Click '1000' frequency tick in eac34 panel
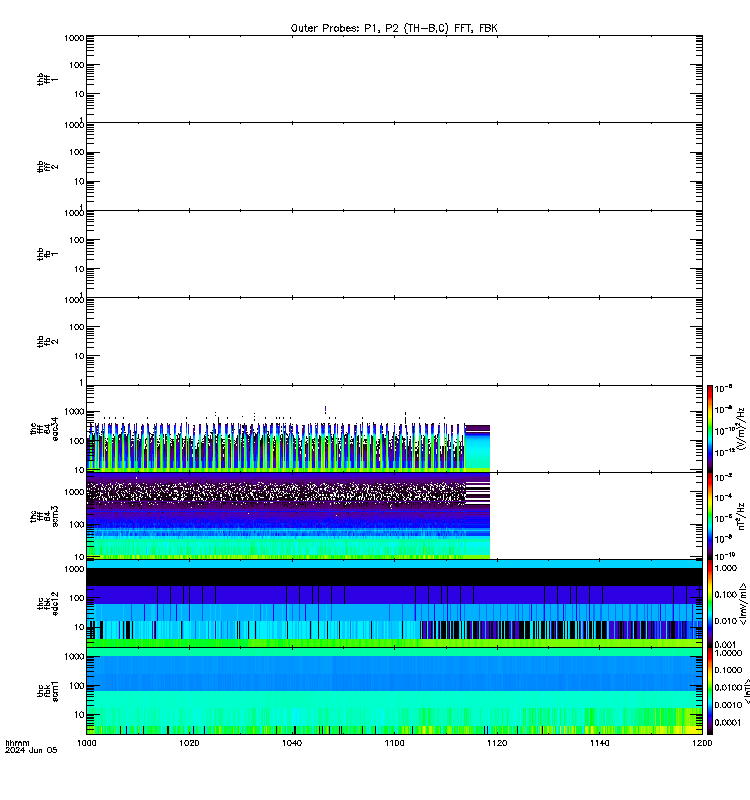Viewport: 750px width, 800px height. point(75,411)
